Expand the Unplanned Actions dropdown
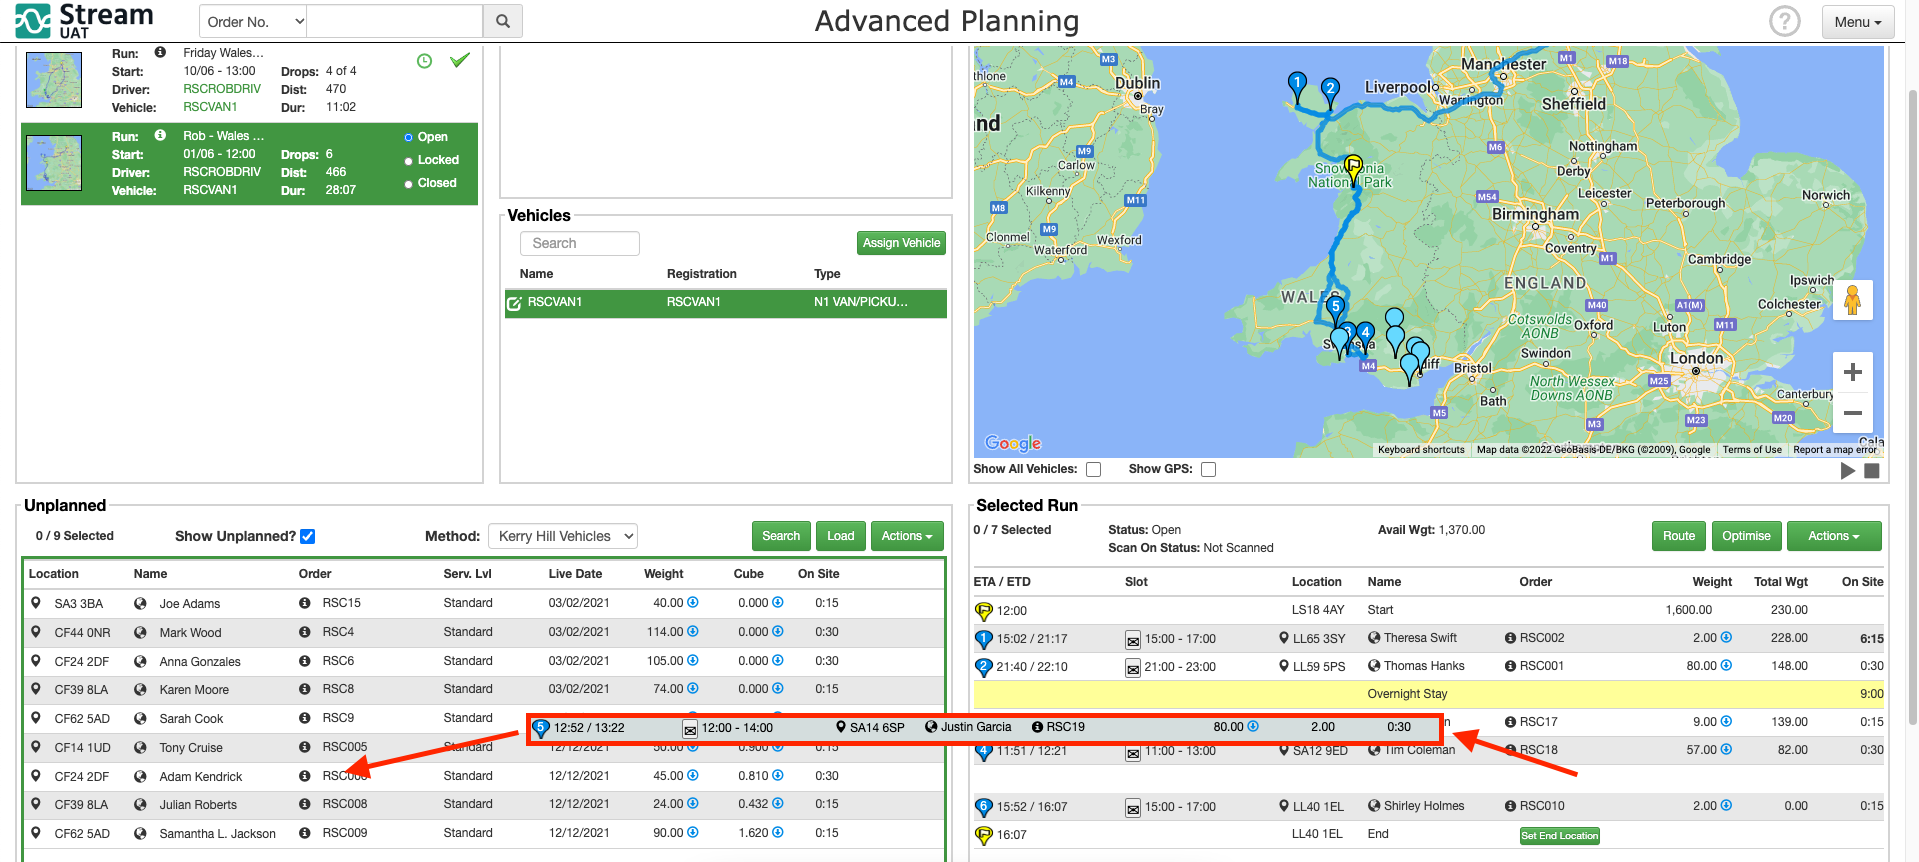The image size is (1919, 862). point(906,536)
